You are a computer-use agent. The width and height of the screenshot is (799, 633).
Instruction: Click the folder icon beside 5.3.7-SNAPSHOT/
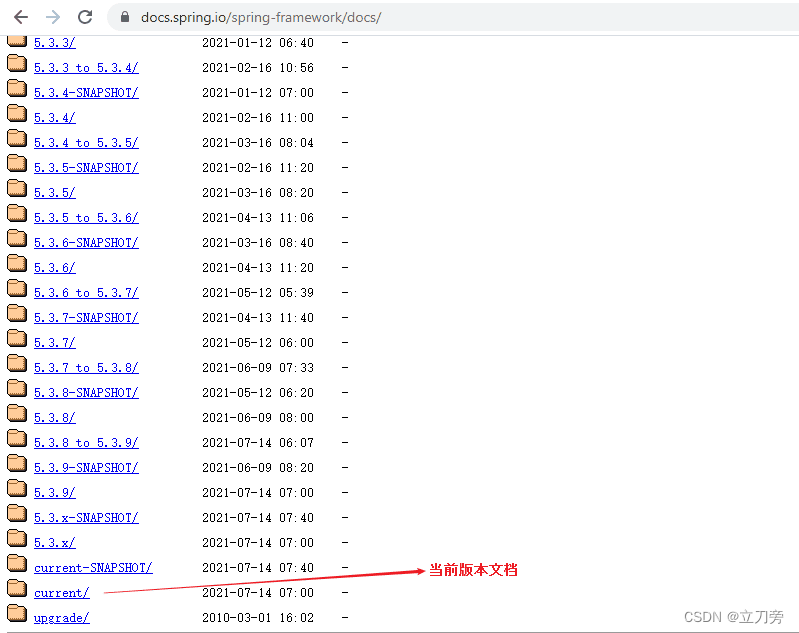click(x=17, y=313)
